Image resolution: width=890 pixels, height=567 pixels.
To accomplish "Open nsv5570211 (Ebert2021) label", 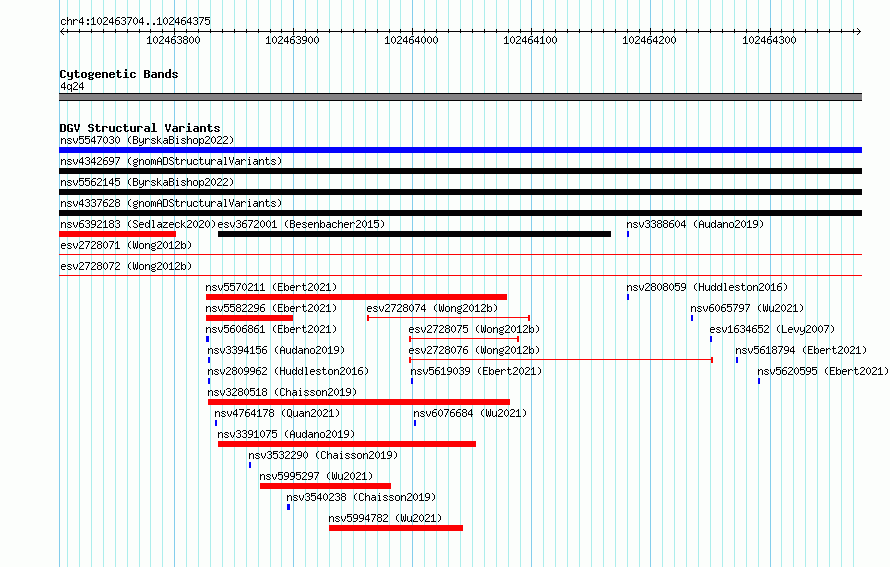I will (271, 287).
